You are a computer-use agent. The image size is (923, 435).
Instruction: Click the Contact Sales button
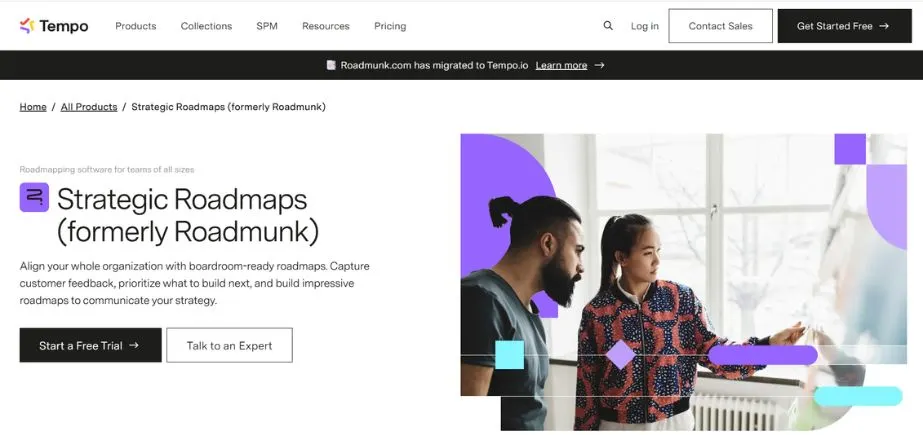click(721, 26)
